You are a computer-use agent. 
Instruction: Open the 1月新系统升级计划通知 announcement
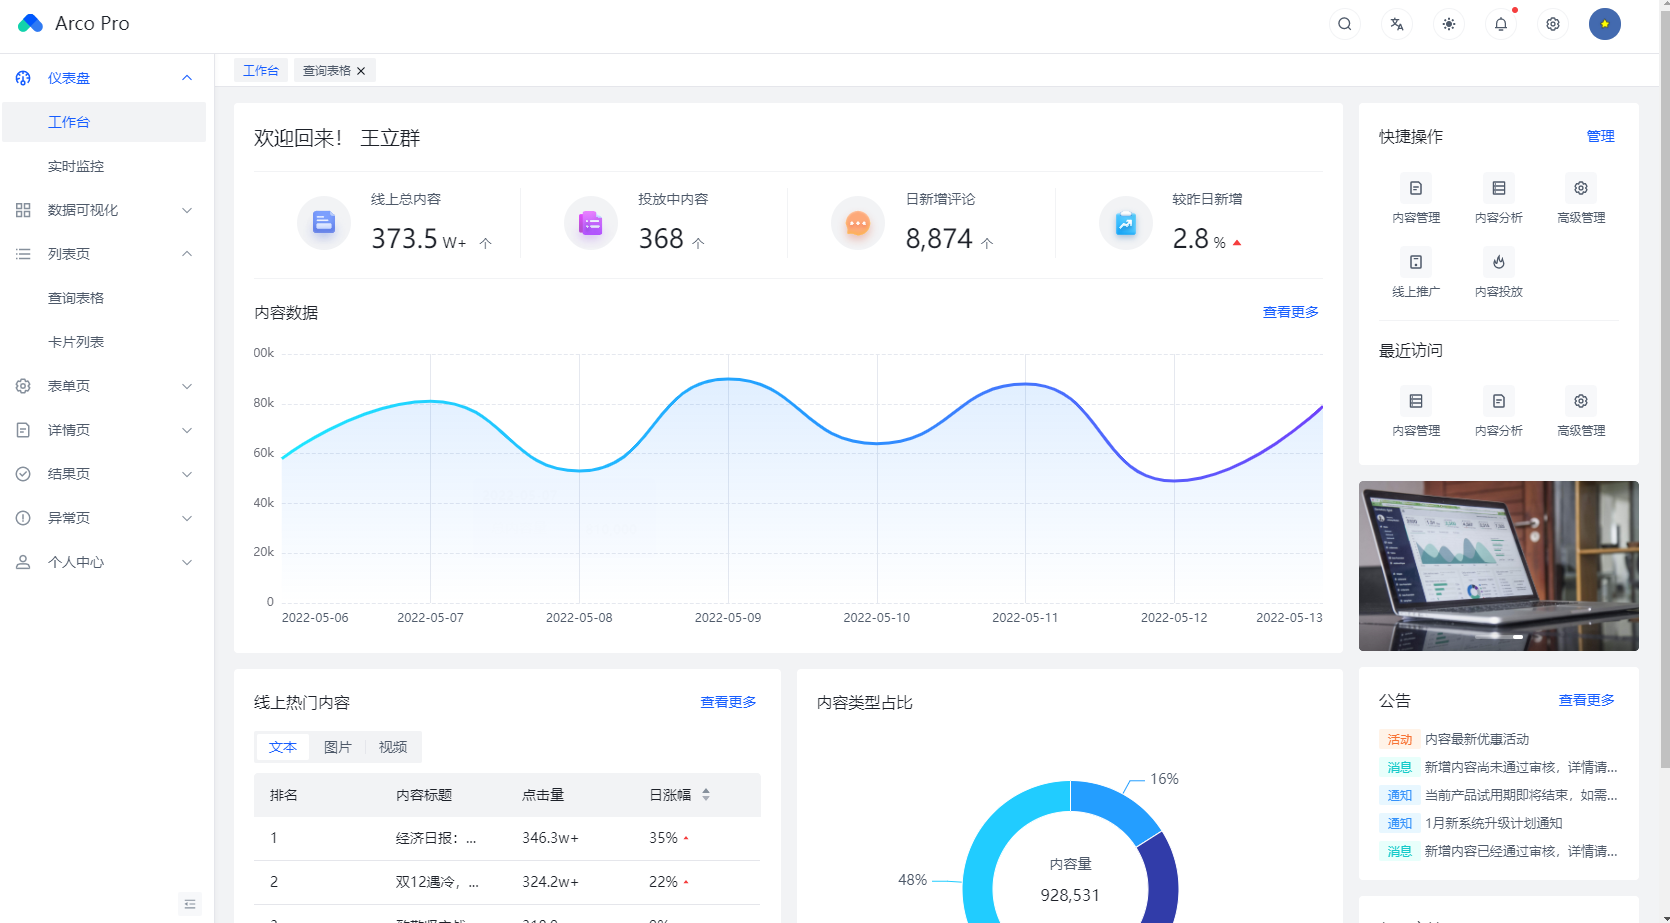coord(1494,823)
